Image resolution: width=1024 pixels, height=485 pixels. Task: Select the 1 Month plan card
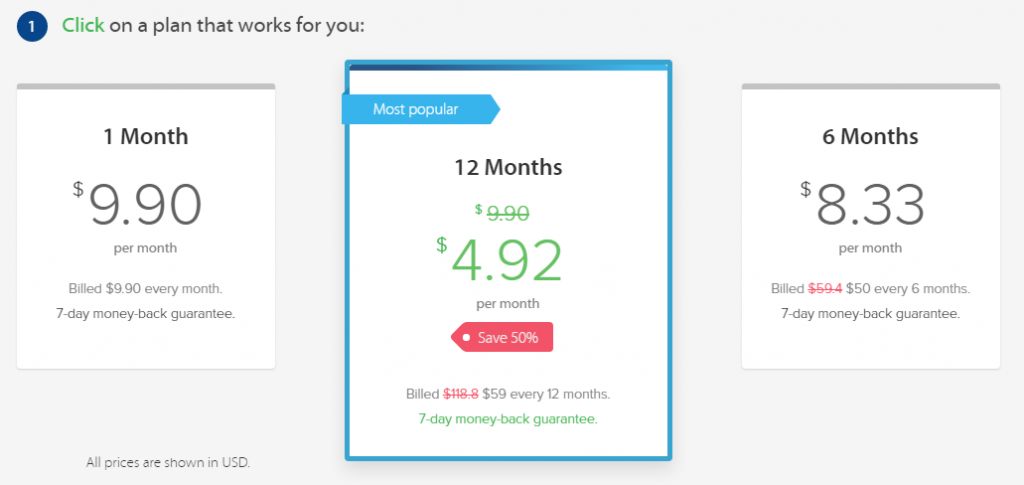pyautogui.click(x=146, y=227)
